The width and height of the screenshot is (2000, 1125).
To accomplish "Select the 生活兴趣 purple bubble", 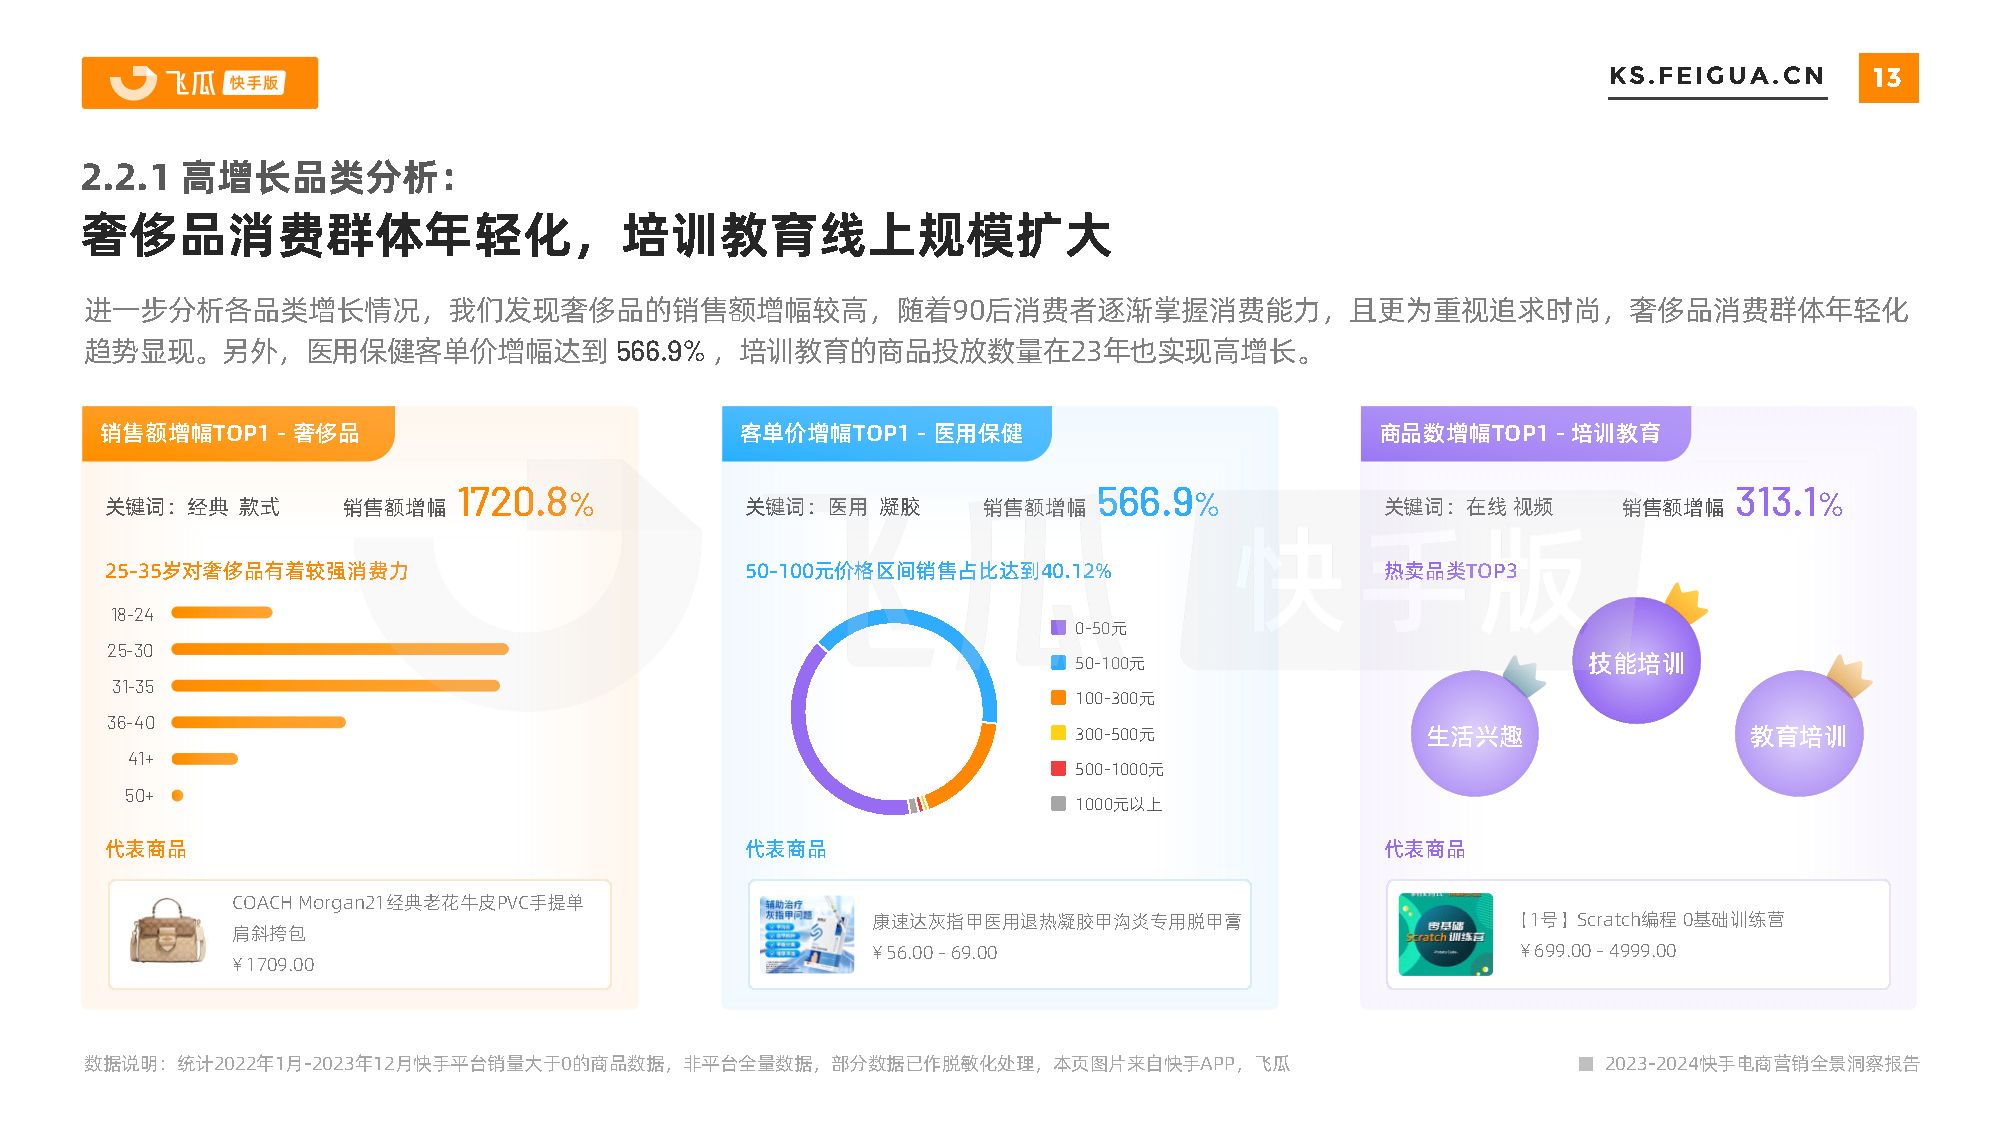I will click(x=1476, y=734).
